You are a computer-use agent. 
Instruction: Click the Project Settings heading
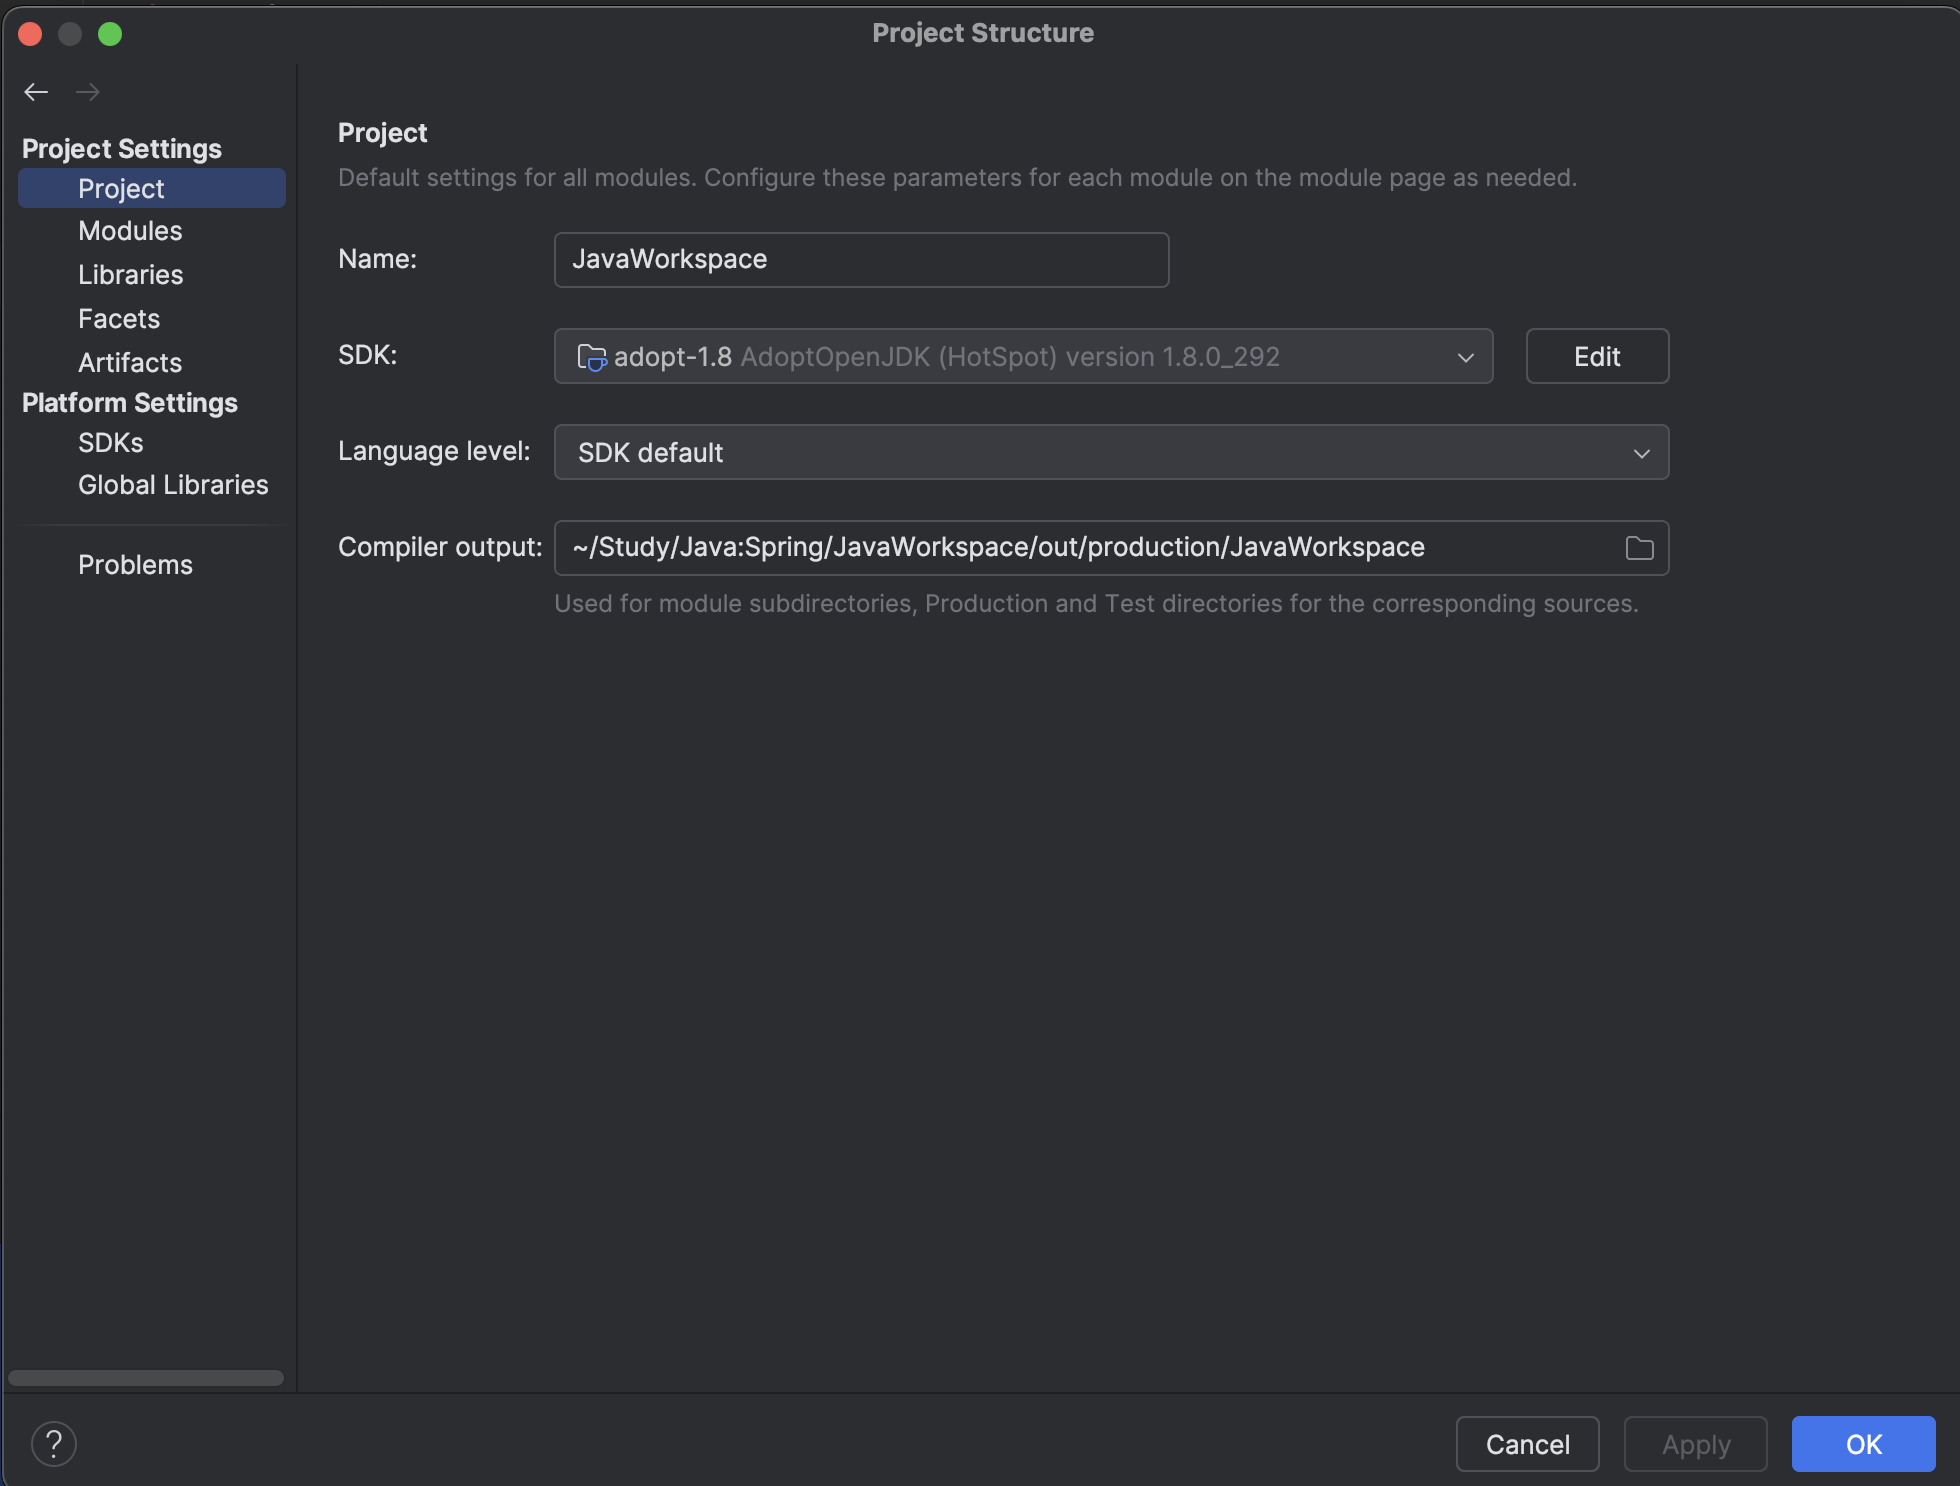click(x=122, y=149)
